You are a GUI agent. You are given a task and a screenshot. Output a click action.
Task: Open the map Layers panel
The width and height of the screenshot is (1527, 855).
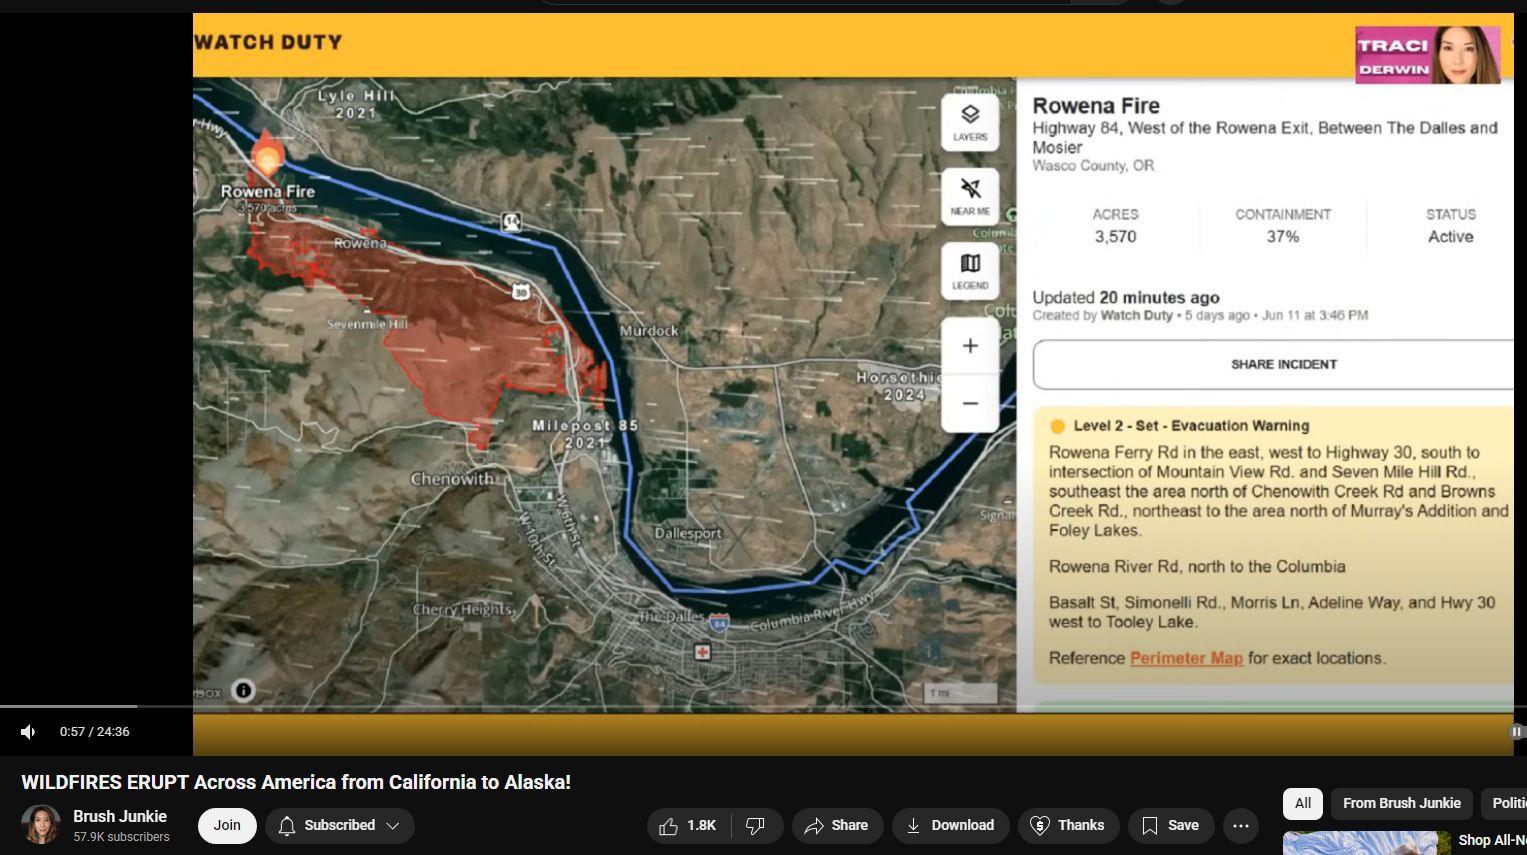[x=970, y=122]
